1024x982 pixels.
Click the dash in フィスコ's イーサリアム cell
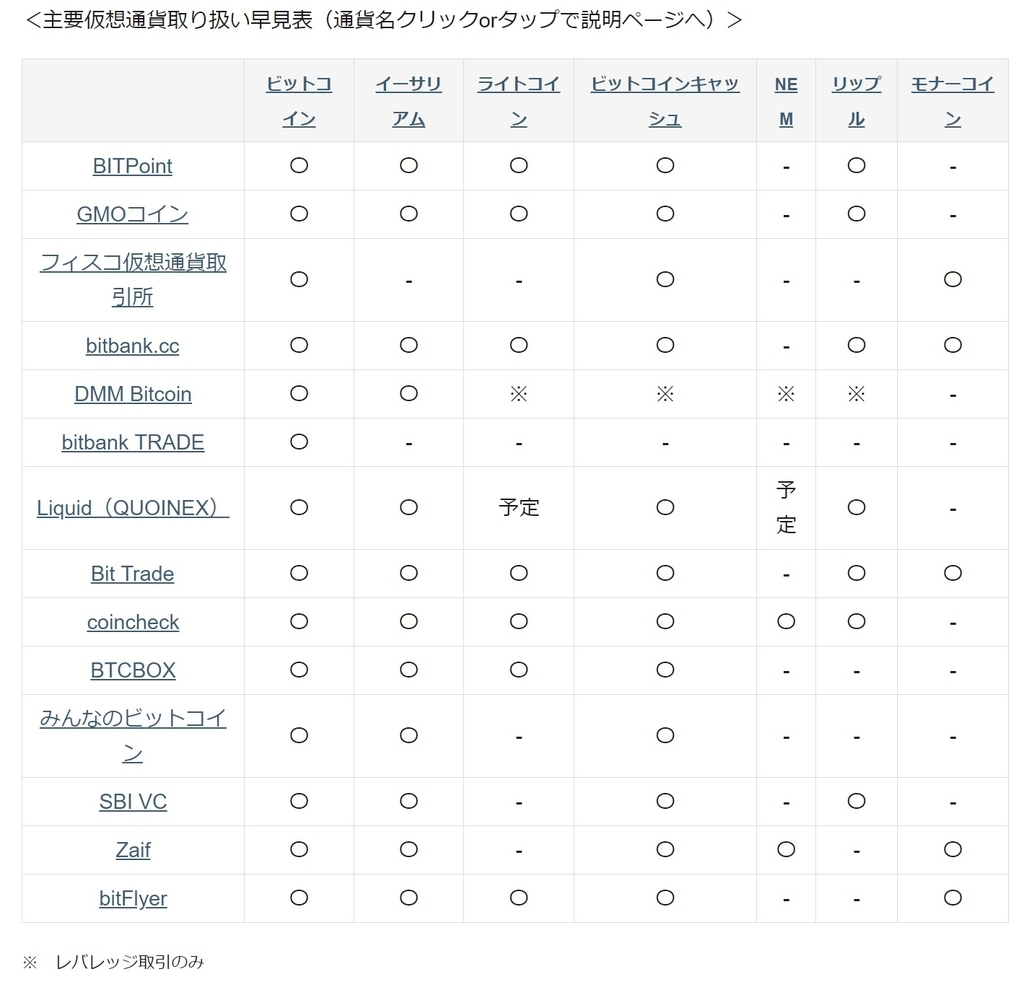408,281
